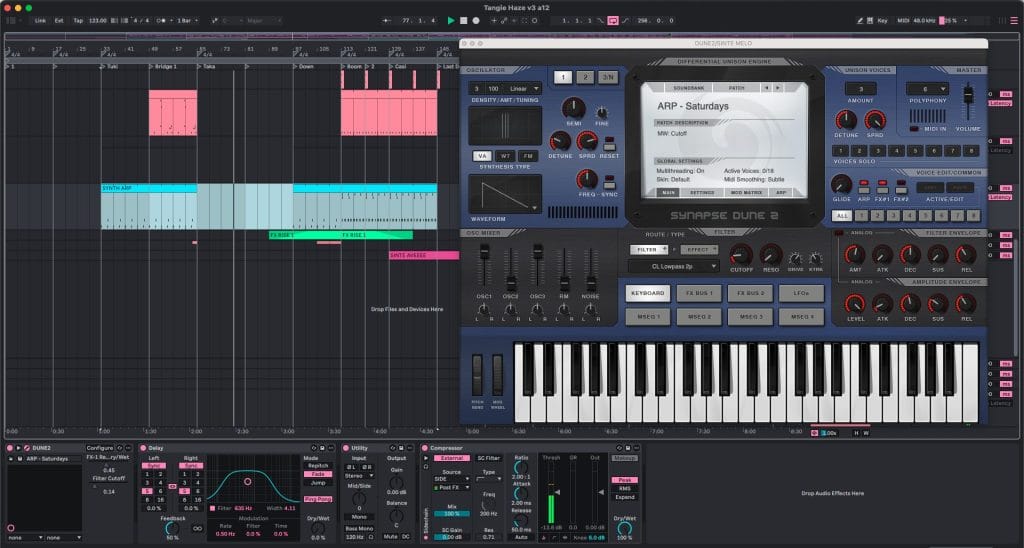This screenshot has height=548, width=1024.
Task: Enable Ableton Link
Action: point(40,20)
